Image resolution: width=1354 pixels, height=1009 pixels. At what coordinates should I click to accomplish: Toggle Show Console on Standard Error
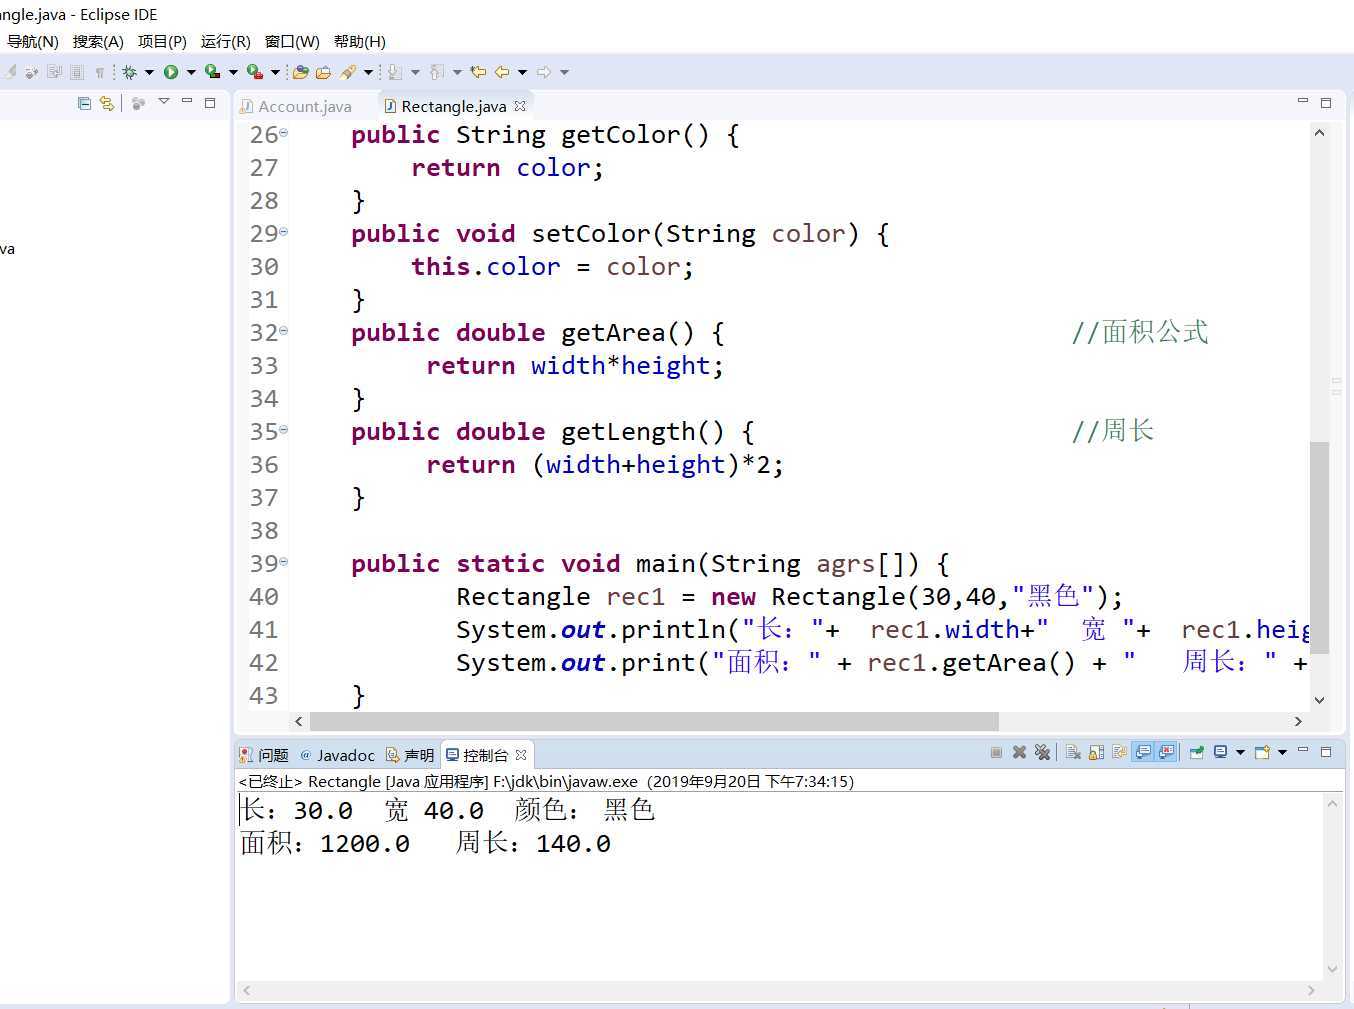[1166, 752]
